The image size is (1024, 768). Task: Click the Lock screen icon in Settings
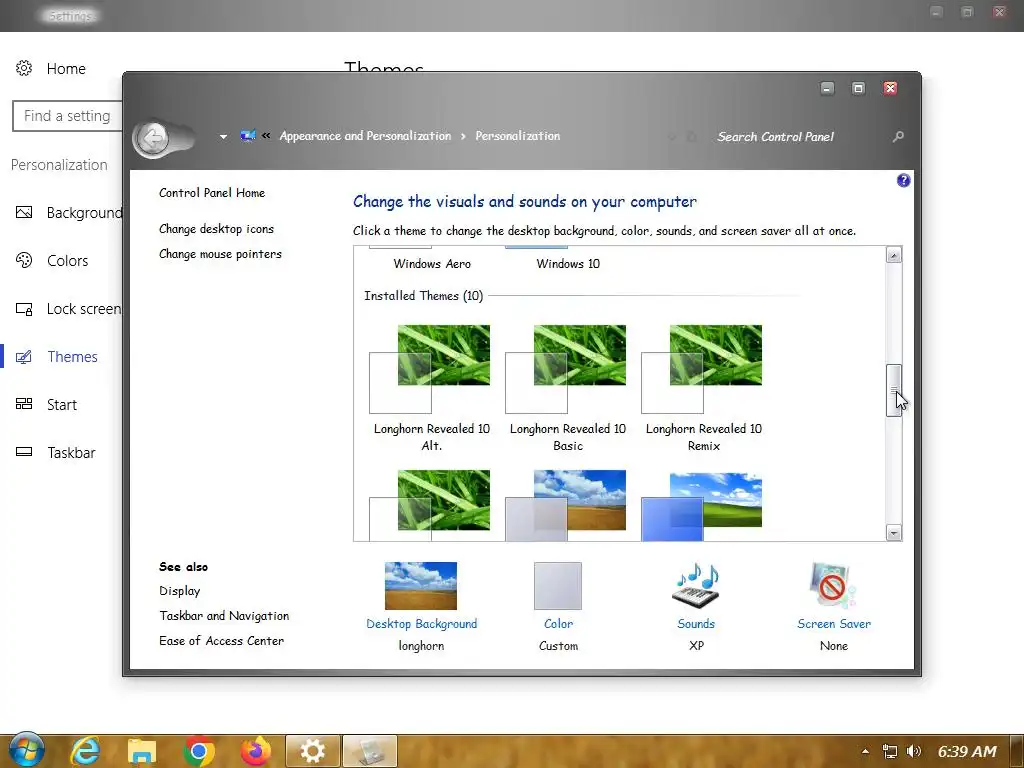coord(24,308)
